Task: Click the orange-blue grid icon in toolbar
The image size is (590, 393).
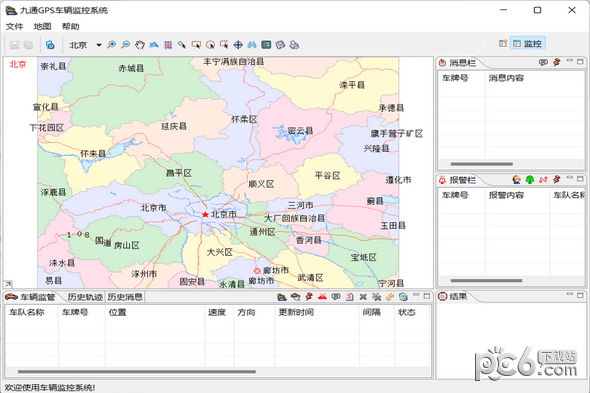Action: pyautogui.click(x=168, y=45)
